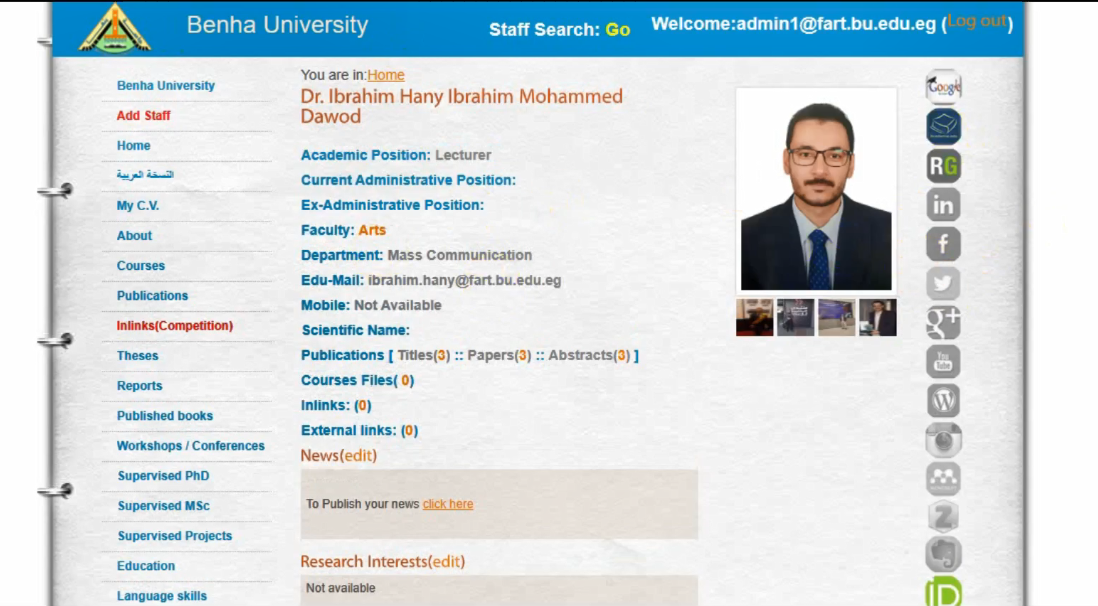Click the Mass Communication department text
The width and height of the screenshot is (1098, 606).
click(x=460, y=255)
